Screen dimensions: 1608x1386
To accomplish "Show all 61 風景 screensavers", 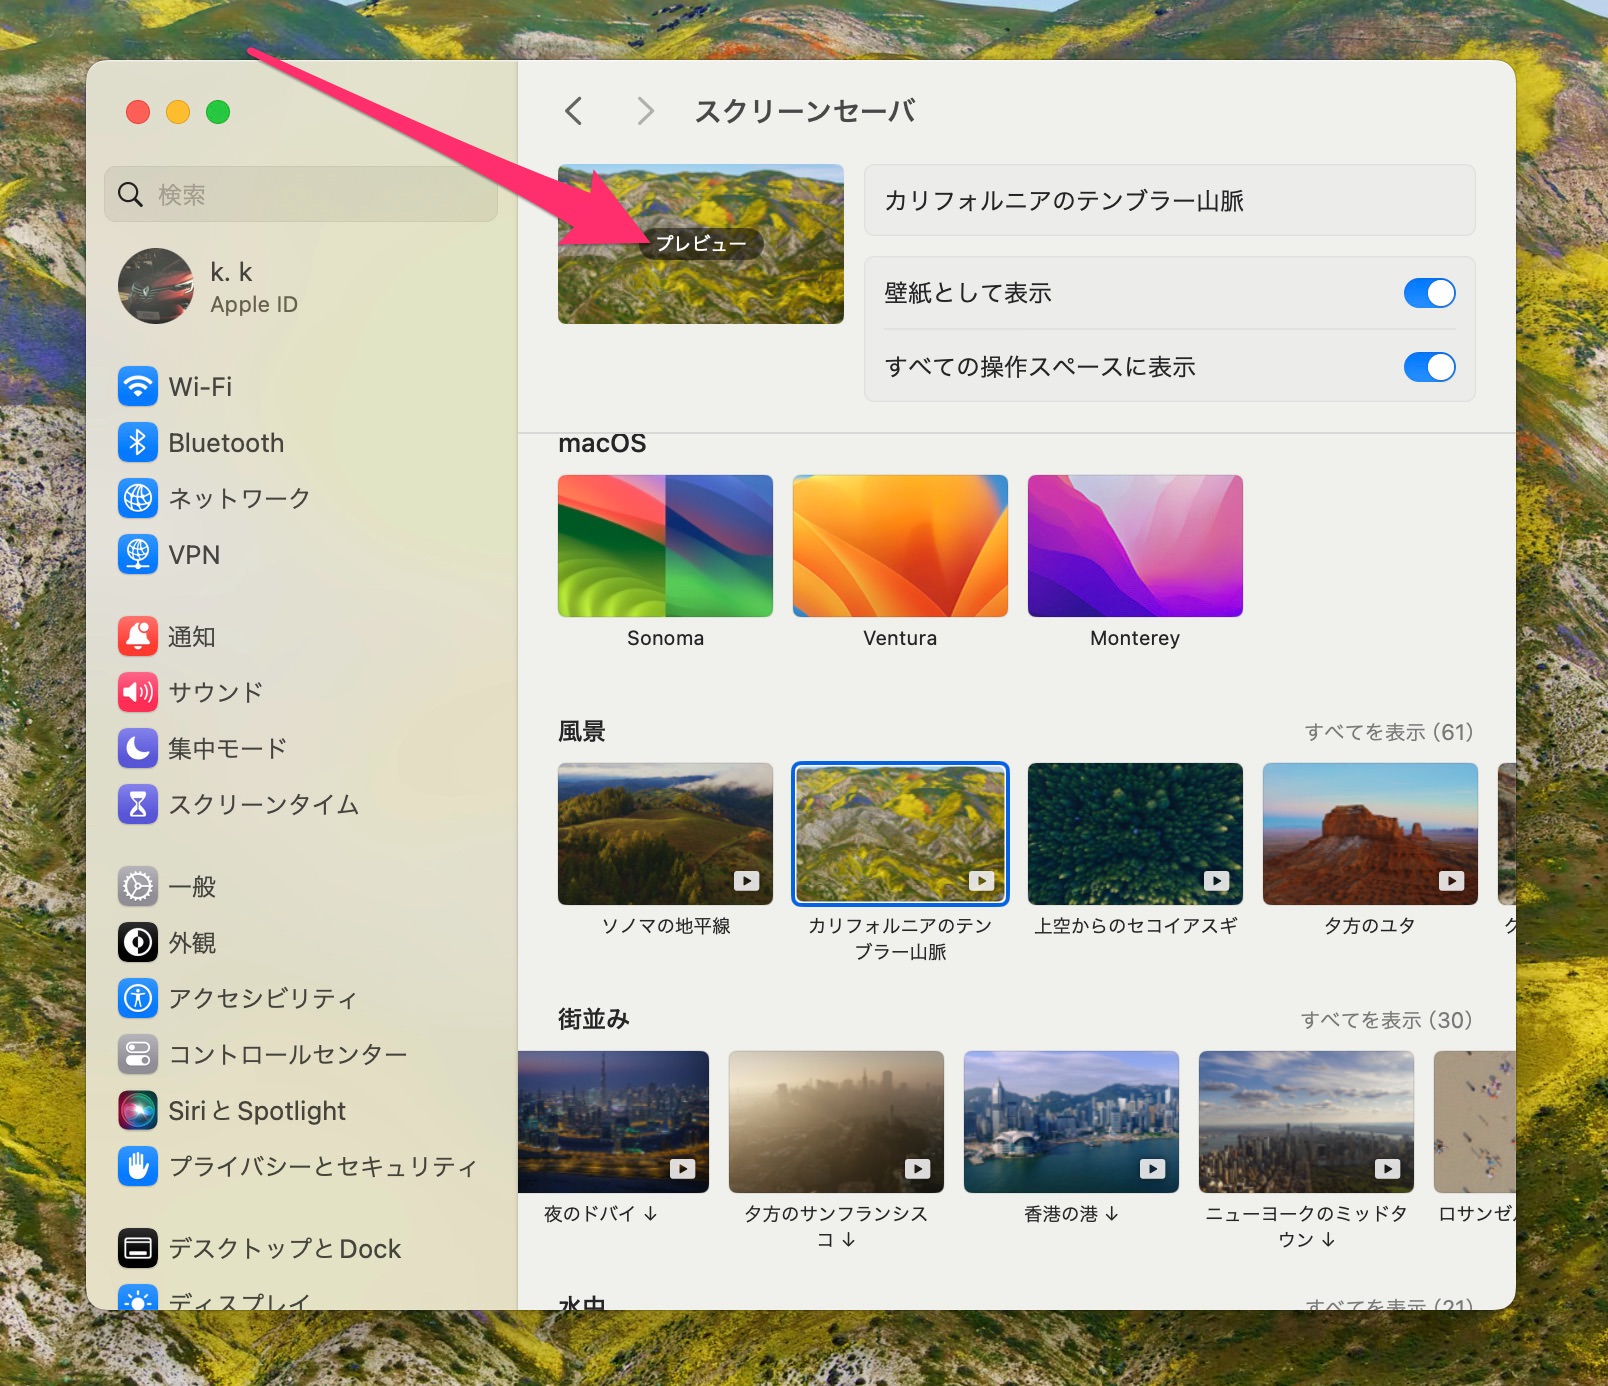I will (x=1389, y=732).
